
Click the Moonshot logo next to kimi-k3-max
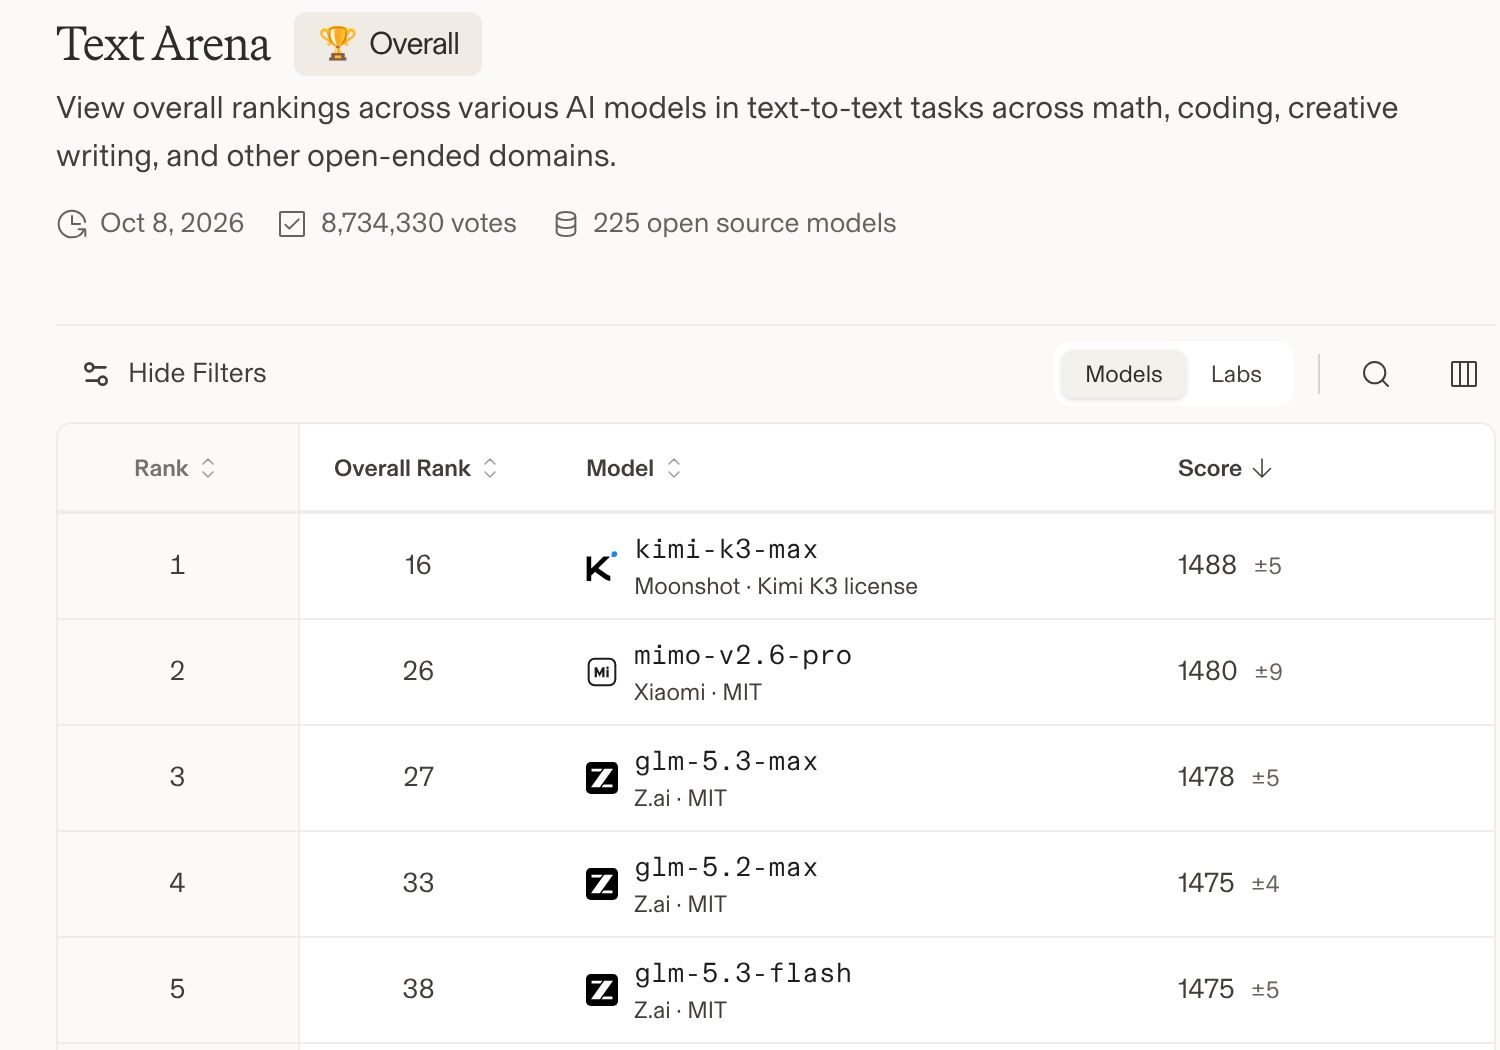(601, 567)
